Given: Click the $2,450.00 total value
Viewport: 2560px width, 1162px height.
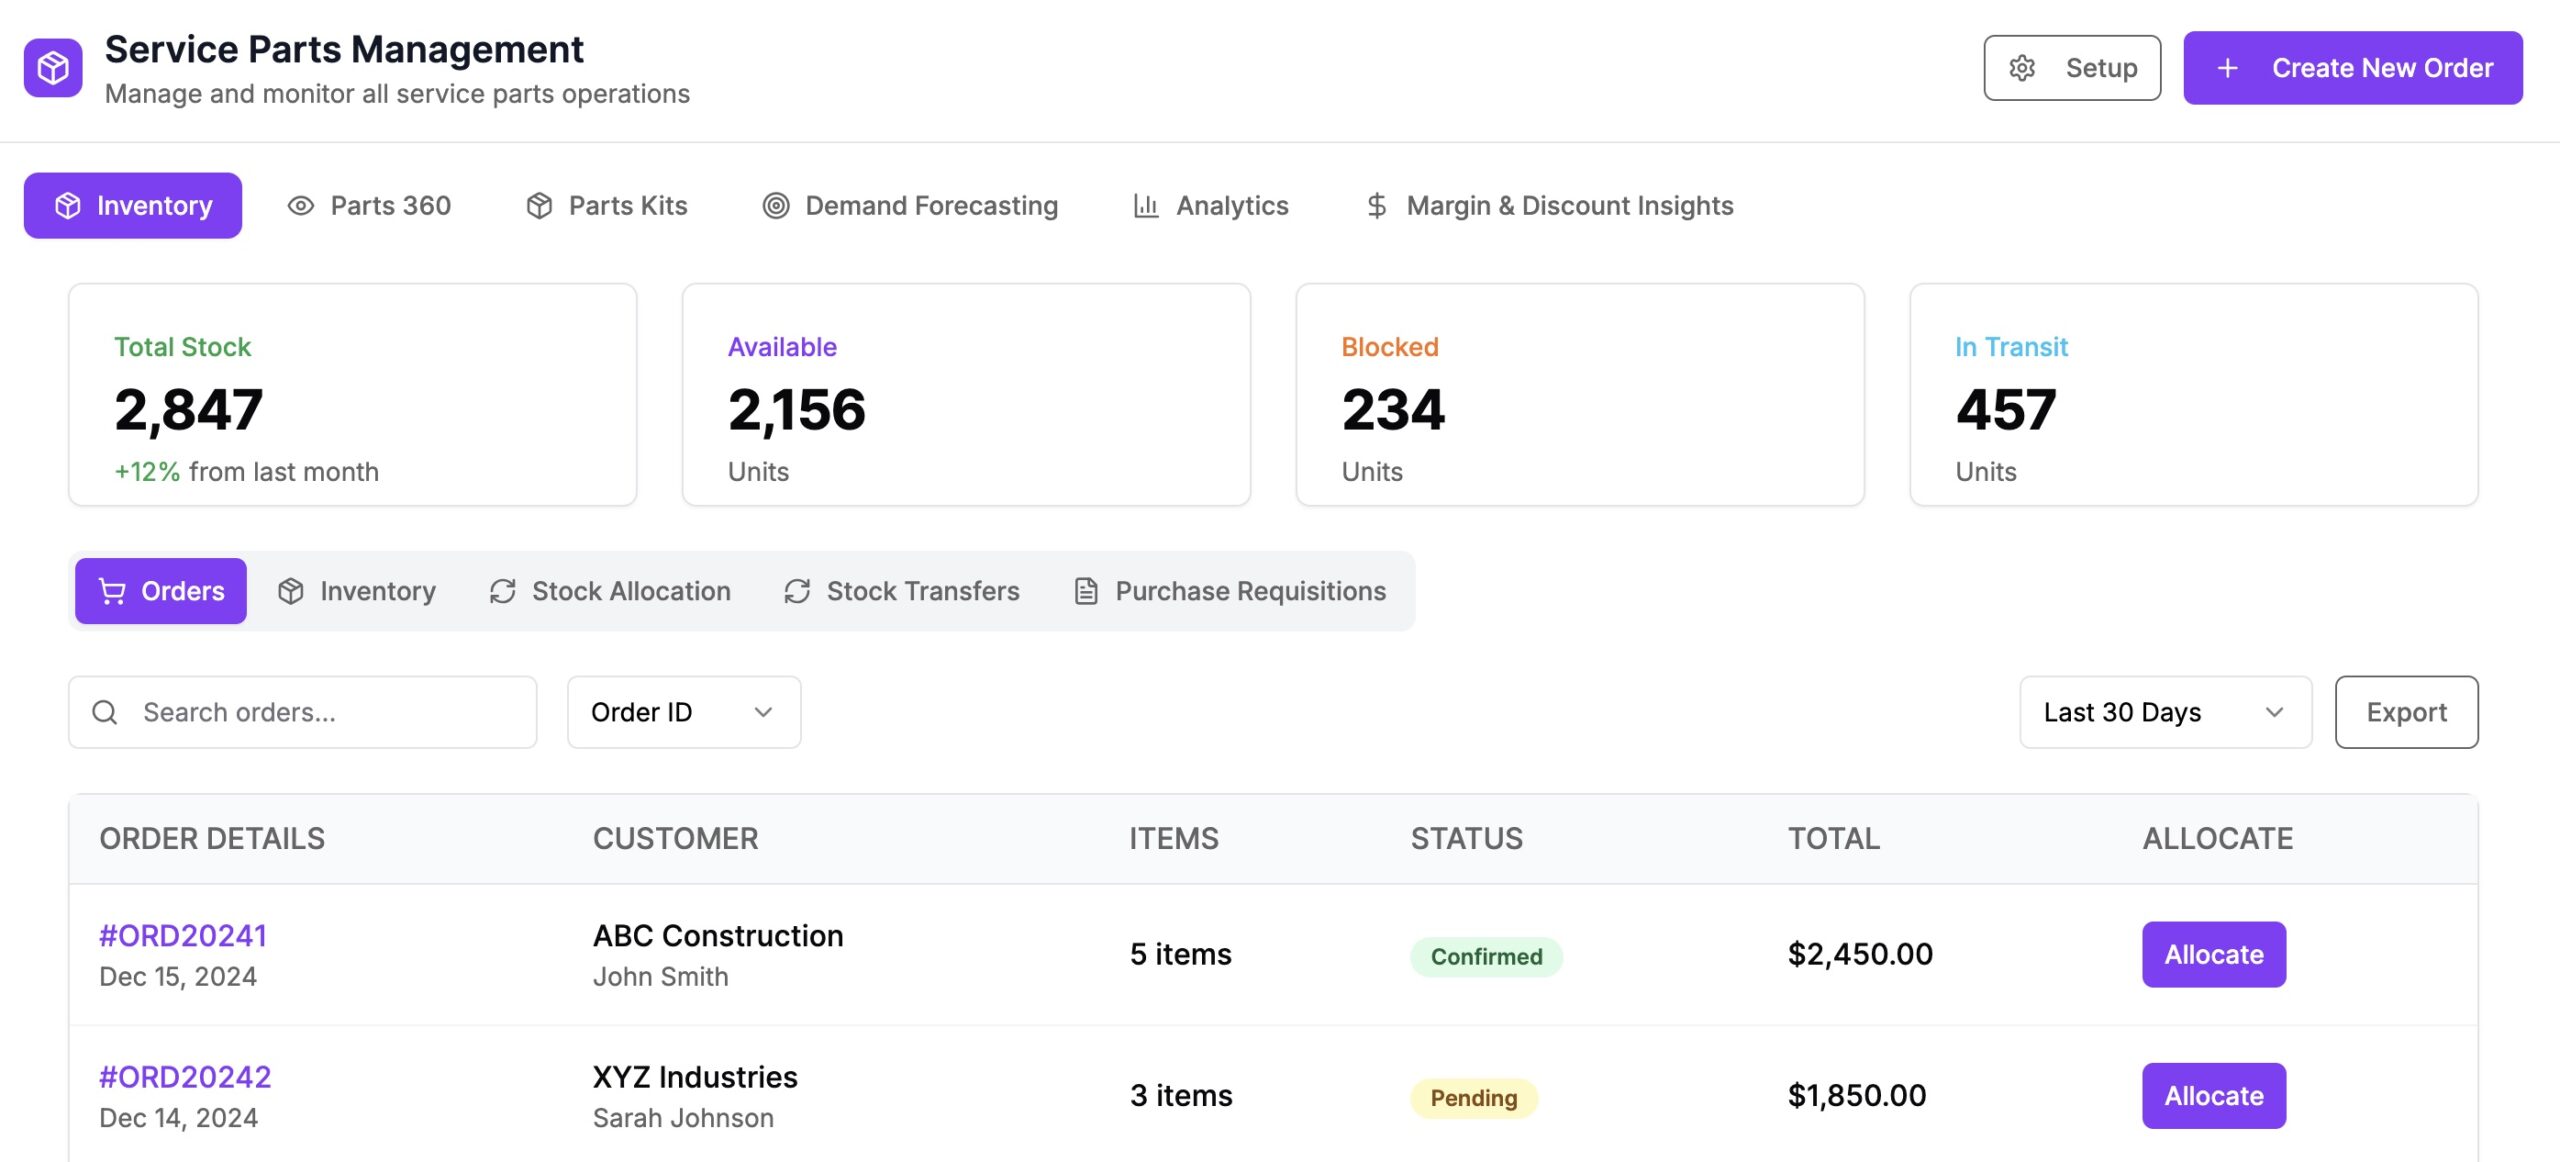Looking at the screenshot, I should pos(1860,954).
